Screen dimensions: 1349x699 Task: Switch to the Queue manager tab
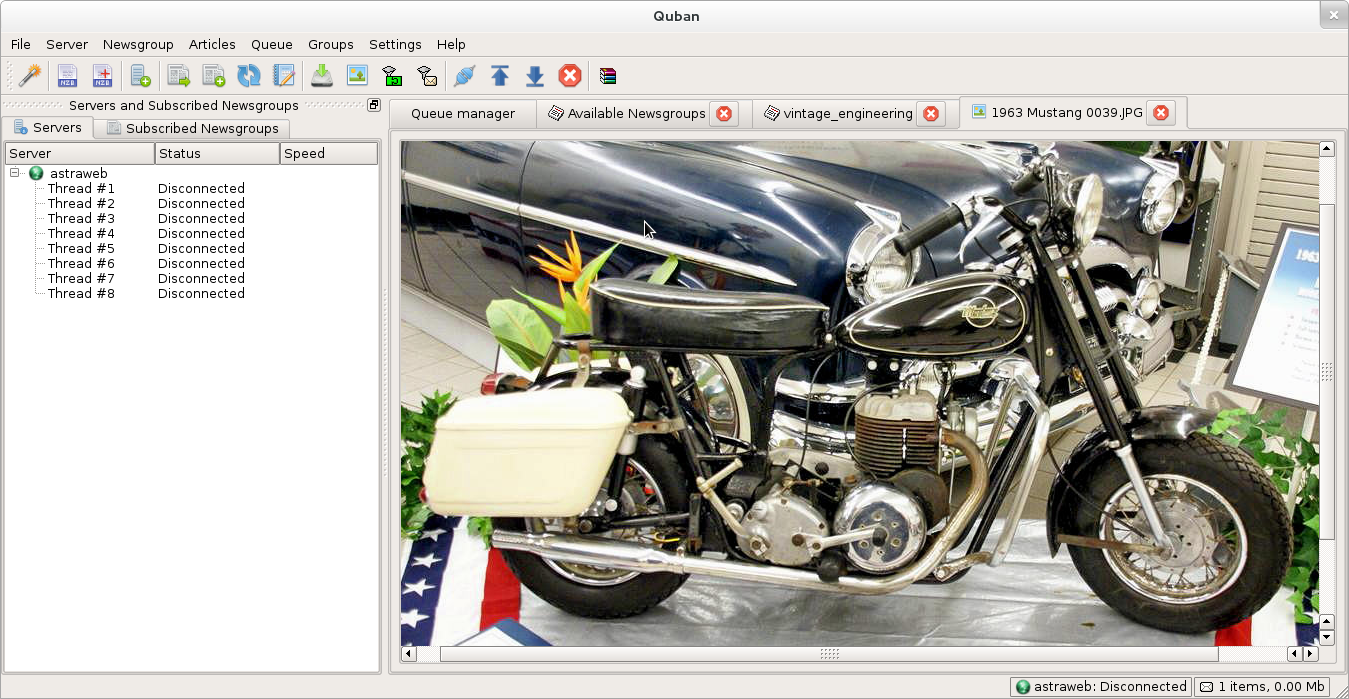point(462,113)
